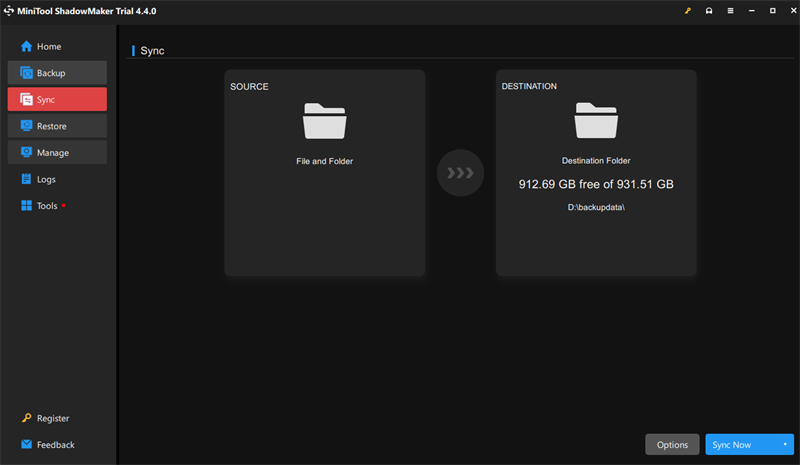Click the Destination Folder label
The image size is (800, 465).
click(596, 161)
